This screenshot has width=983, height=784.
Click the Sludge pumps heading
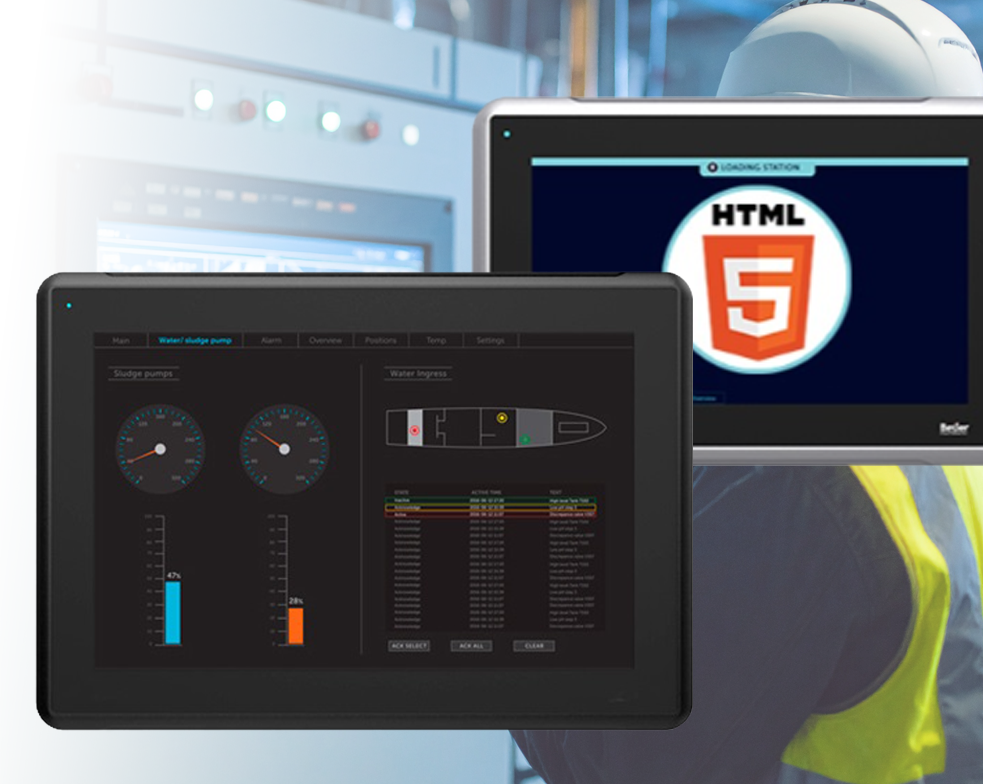pyautogui.click(x=143, y=374)
